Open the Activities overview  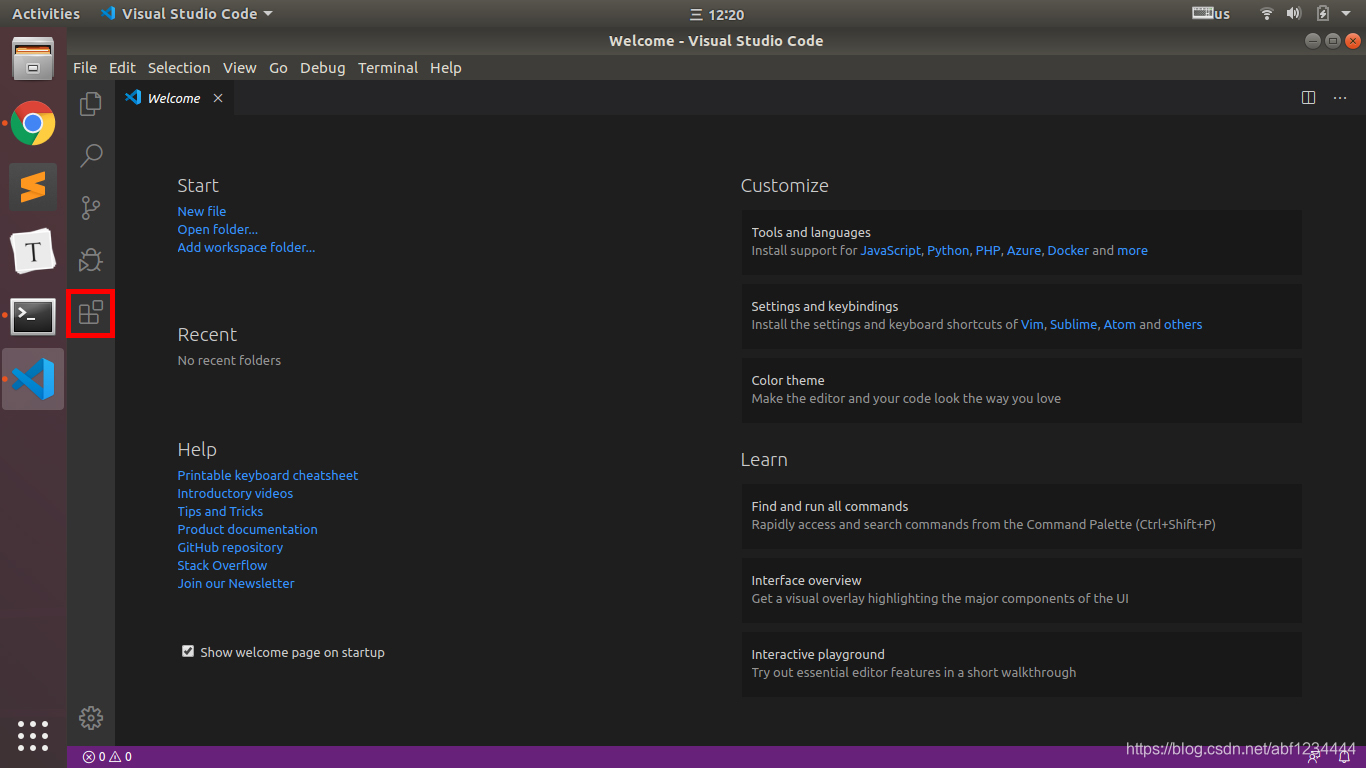pos(46,14)
